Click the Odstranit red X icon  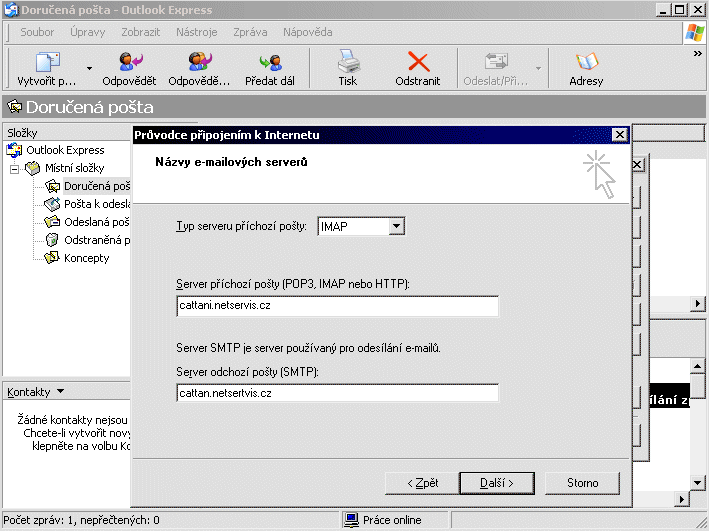point(418,62)
